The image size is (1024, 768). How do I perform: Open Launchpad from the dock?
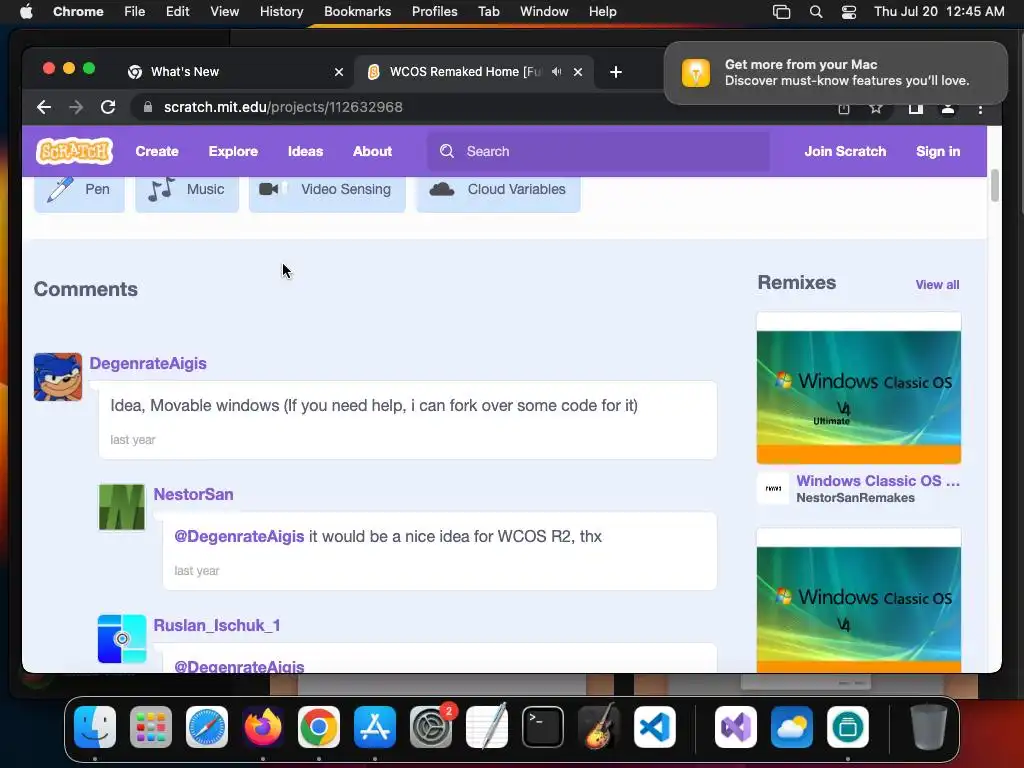click(x=151, y=727)
